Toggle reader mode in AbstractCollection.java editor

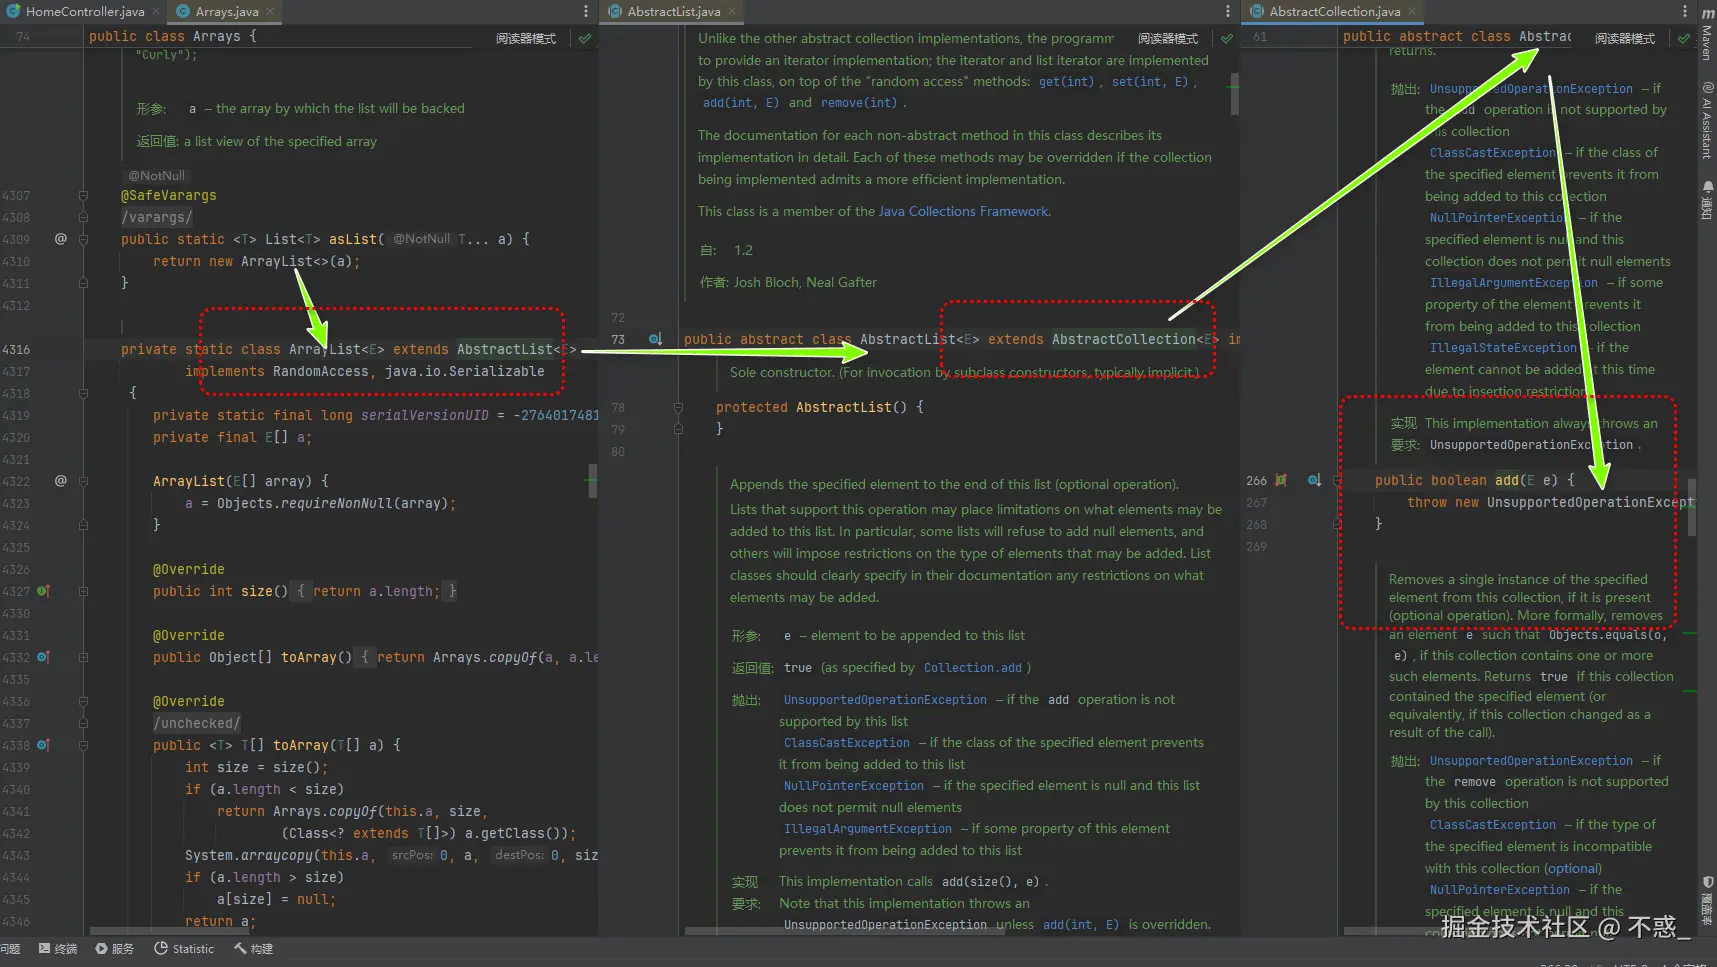(1625, 38)
